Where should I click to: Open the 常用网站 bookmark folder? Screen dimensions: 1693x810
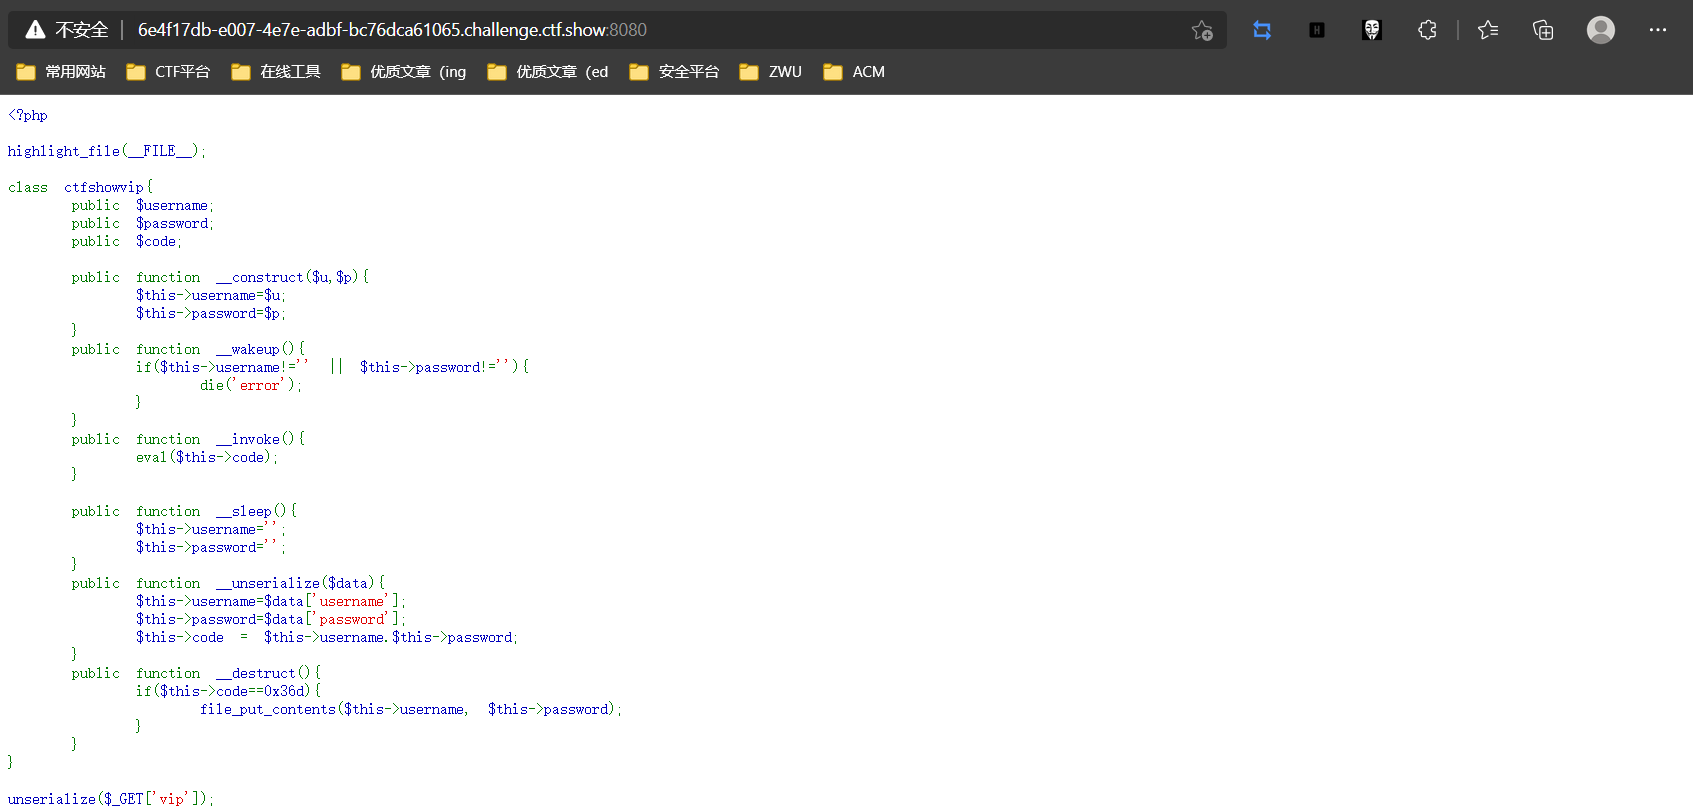[61, 72]
